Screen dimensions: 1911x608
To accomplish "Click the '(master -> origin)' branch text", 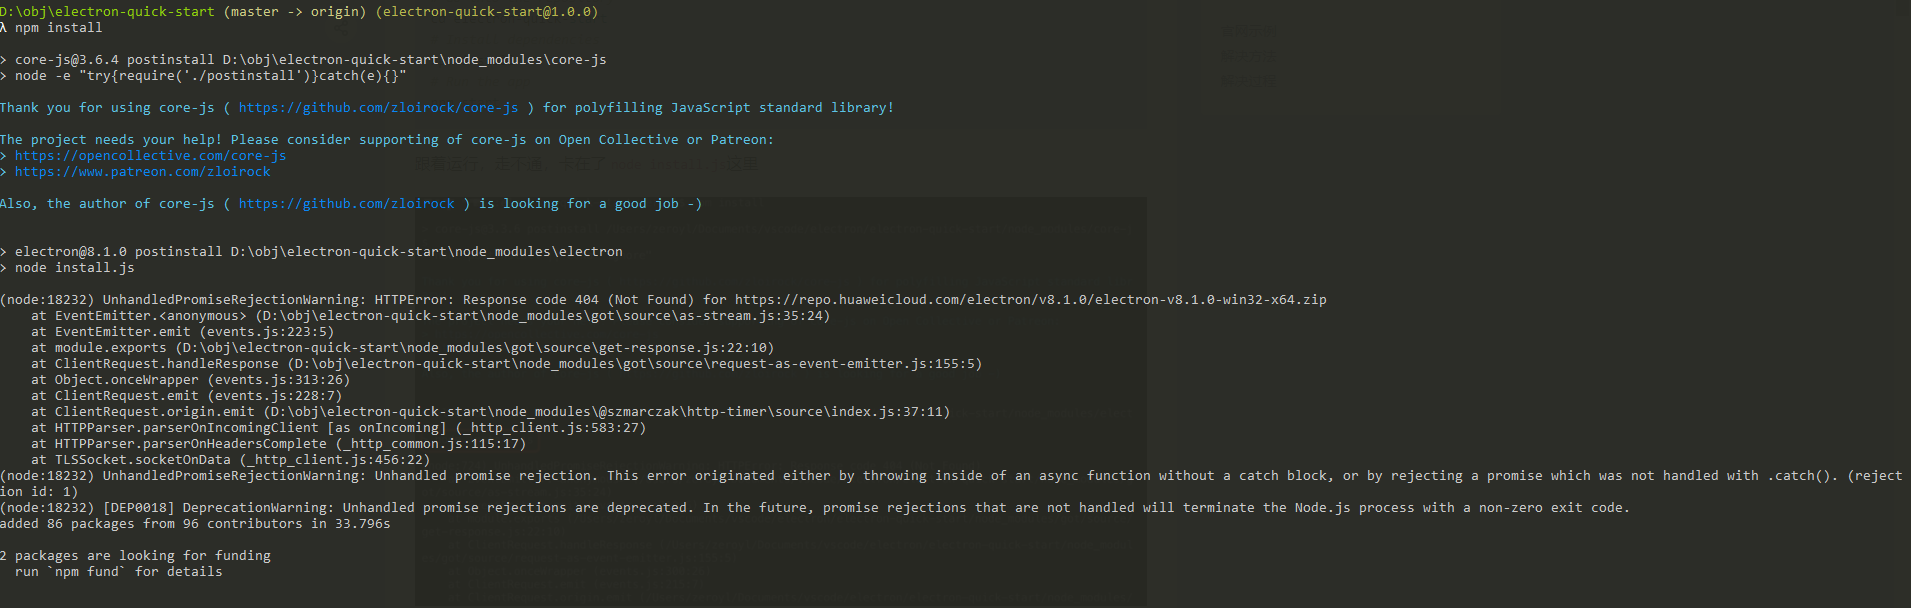I will point(295,12).
